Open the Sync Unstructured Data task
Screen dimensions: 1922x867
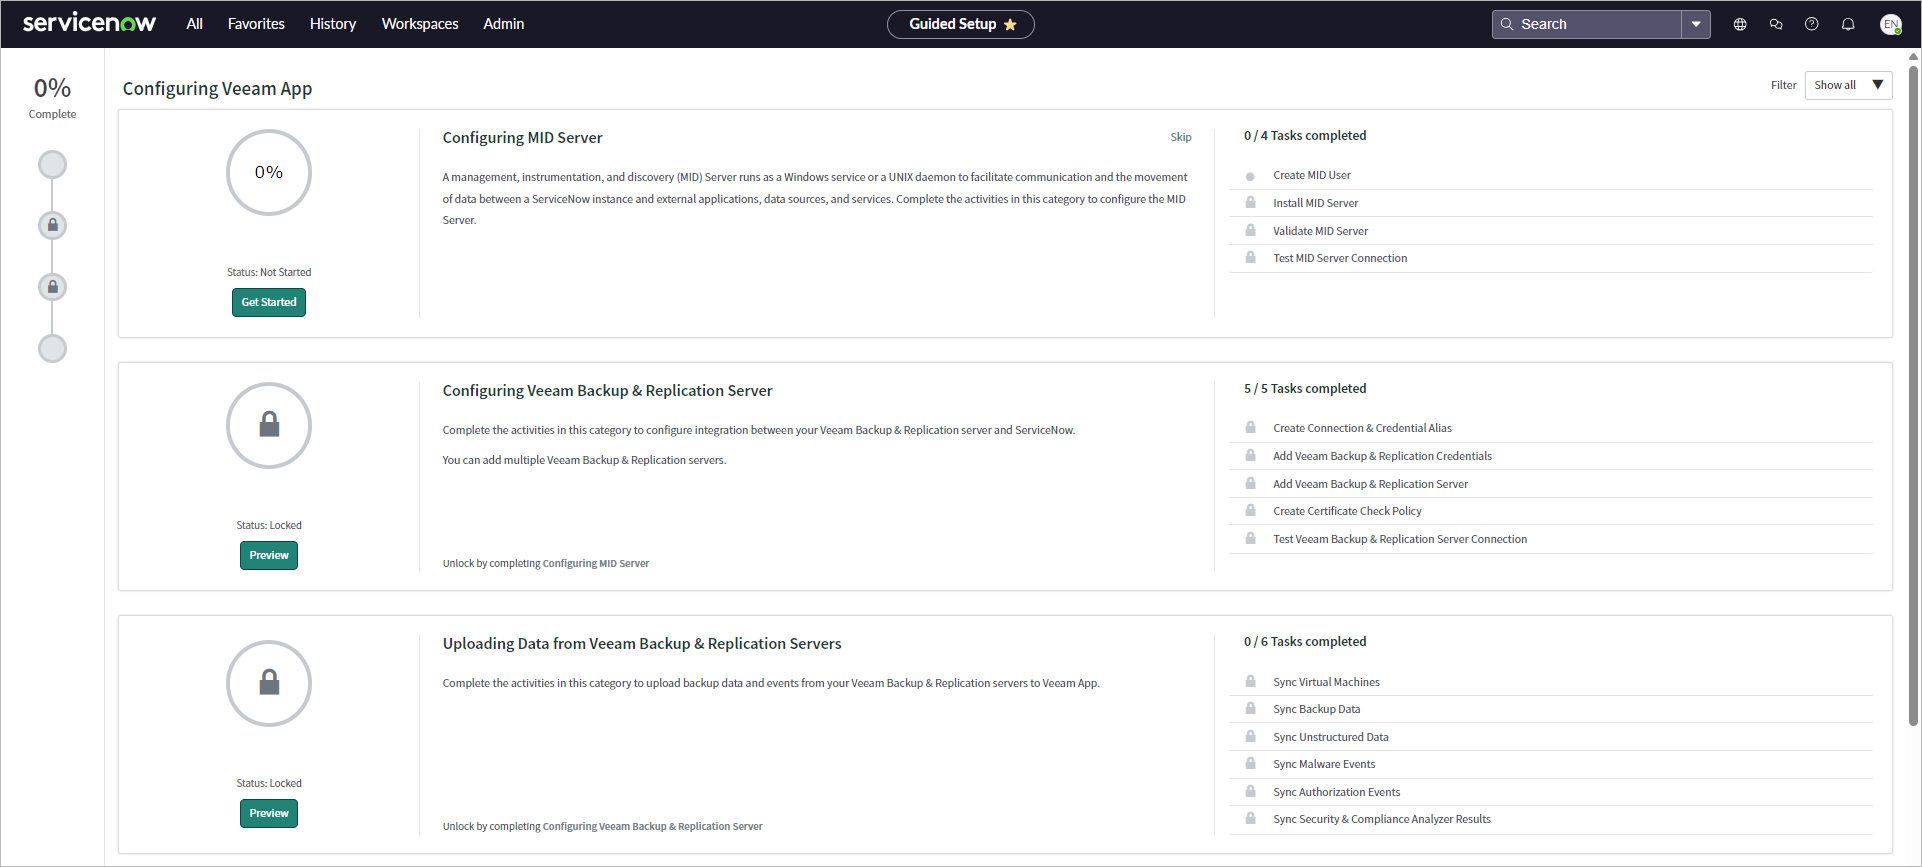(1330, 737)
